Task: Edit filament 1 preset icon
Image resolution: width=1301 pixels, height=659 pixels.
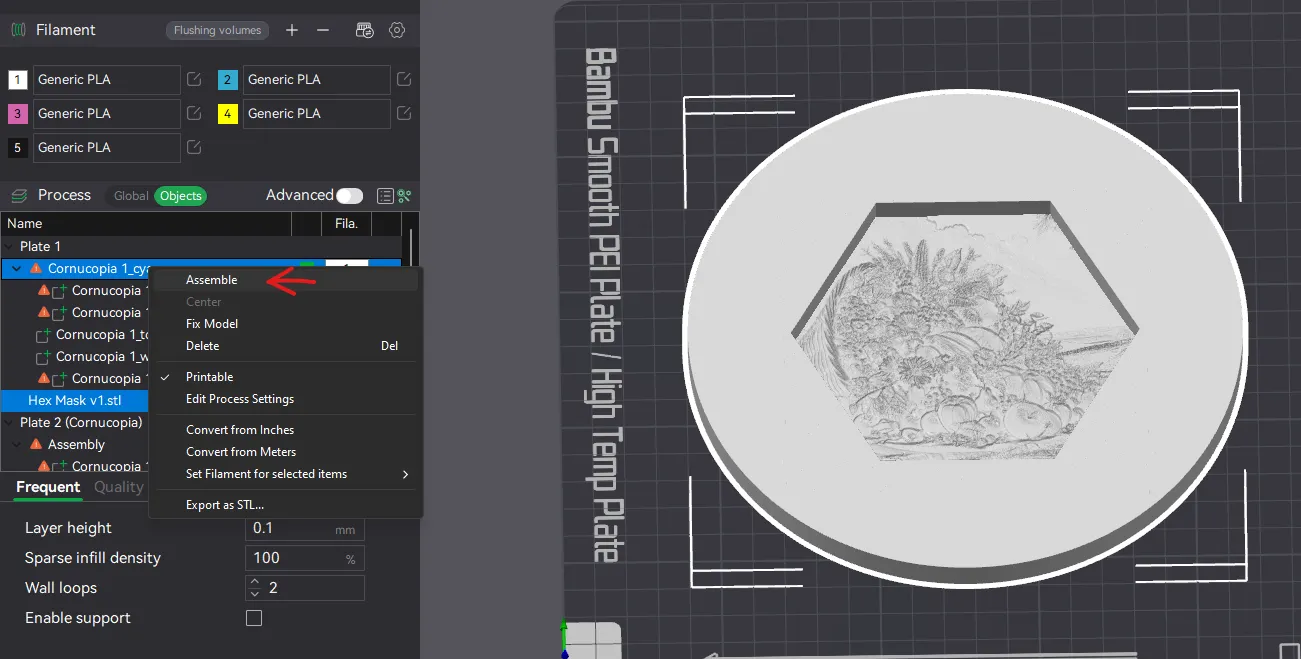Action: 195,79
